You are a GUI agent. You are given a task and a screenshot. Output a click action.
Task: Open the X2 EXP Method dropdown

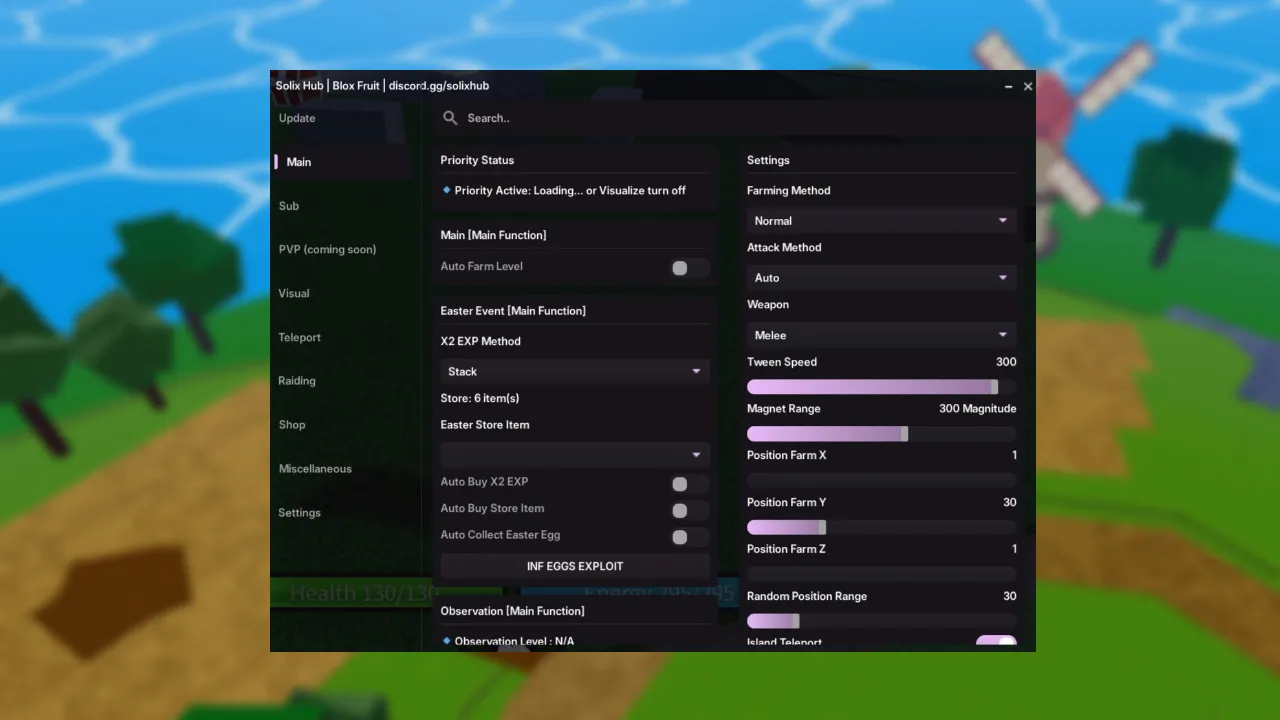[x=575, y=371]
